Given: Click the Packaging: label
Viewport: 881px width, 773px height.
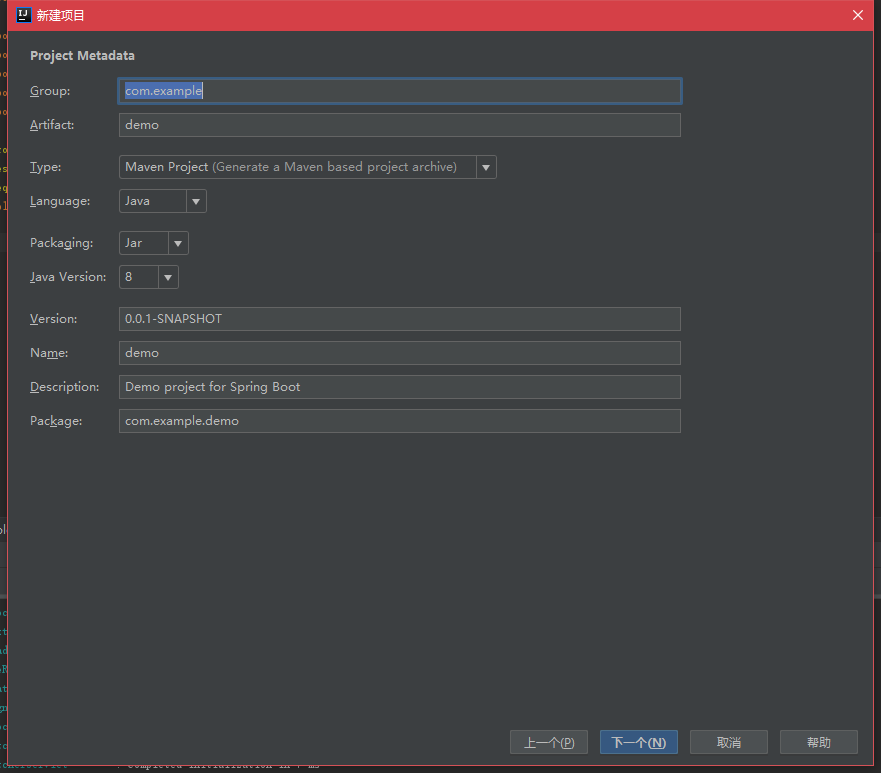Looking at the screenshot, I should coord(61,243).
